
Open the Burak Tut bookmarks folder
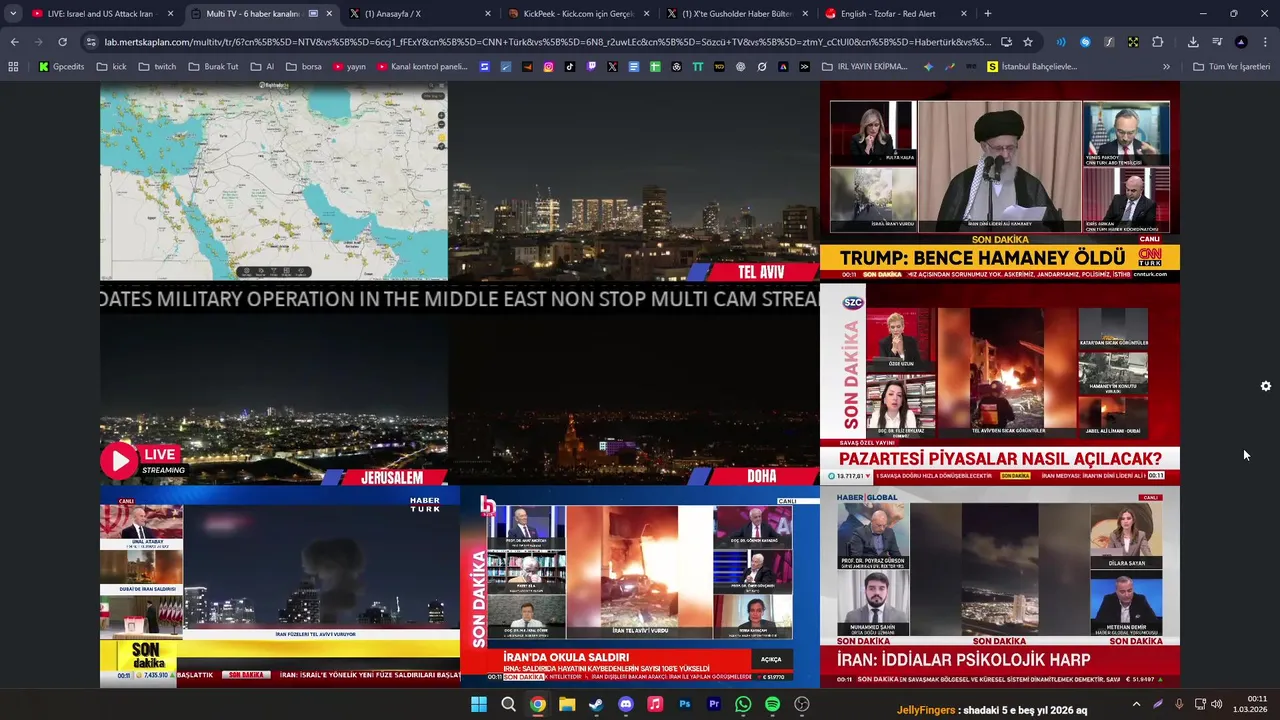coord(214,67)
